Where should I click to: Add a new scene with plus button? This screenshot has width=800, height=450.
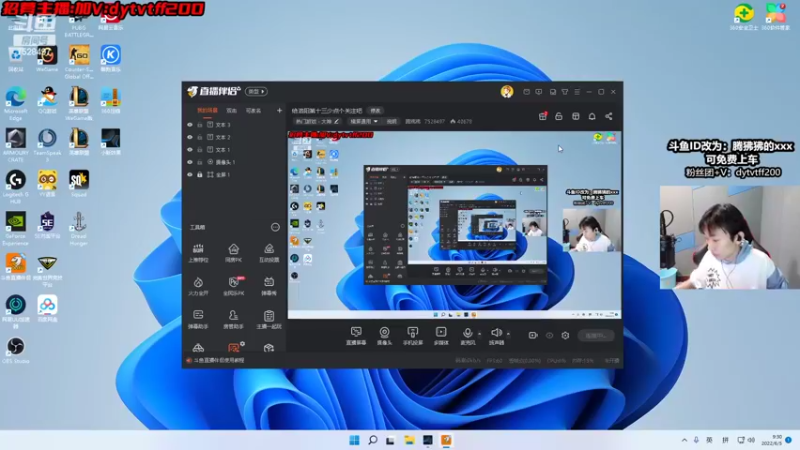coord(279,110)
